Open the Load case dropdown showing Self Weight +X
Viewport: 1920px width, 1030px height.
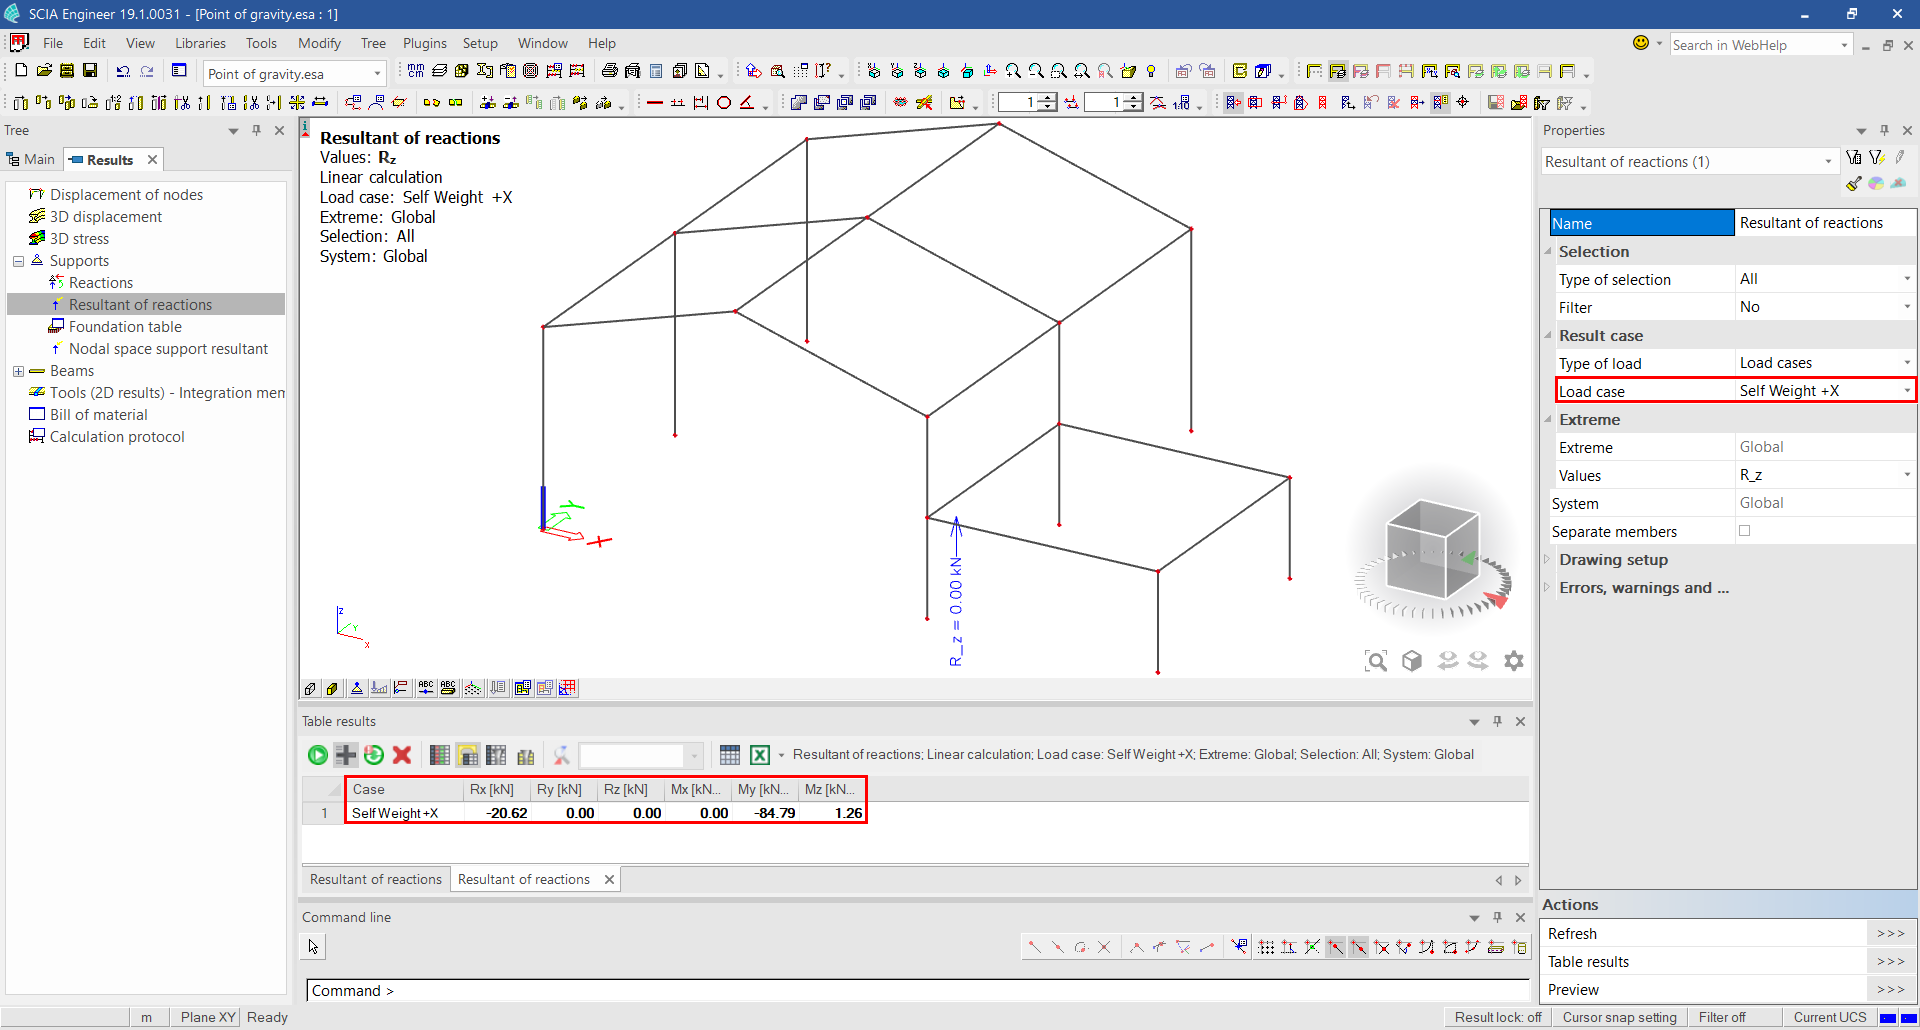pyautogui.click(x=1826, y=391)
